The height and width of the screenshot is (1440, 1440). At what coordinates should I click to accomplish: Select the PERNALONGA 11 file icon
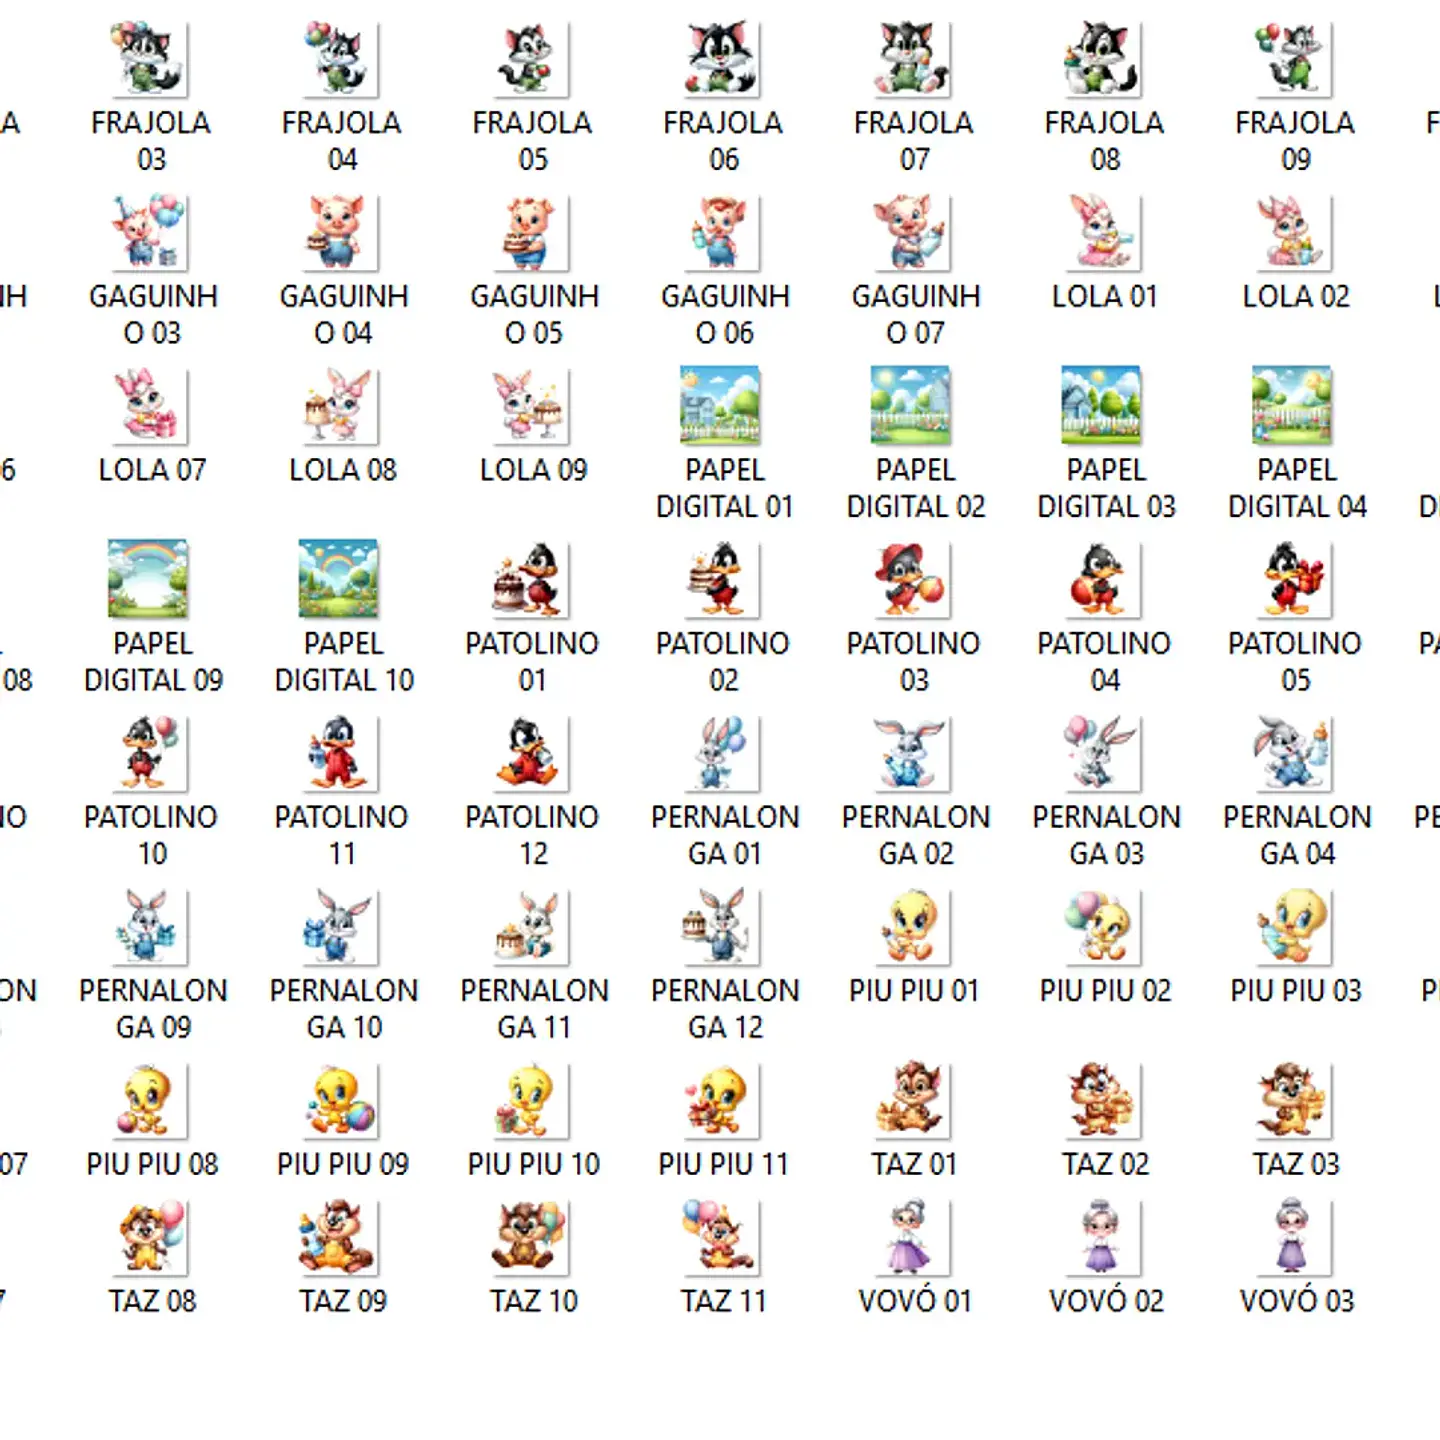[x=533, y=927]
